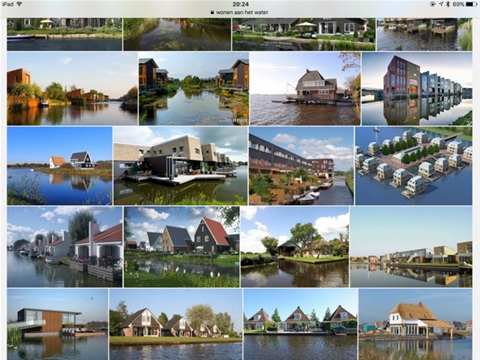
Task: Tap the Wi-Fi icon in status bar
Action: [x=19, y=4]
